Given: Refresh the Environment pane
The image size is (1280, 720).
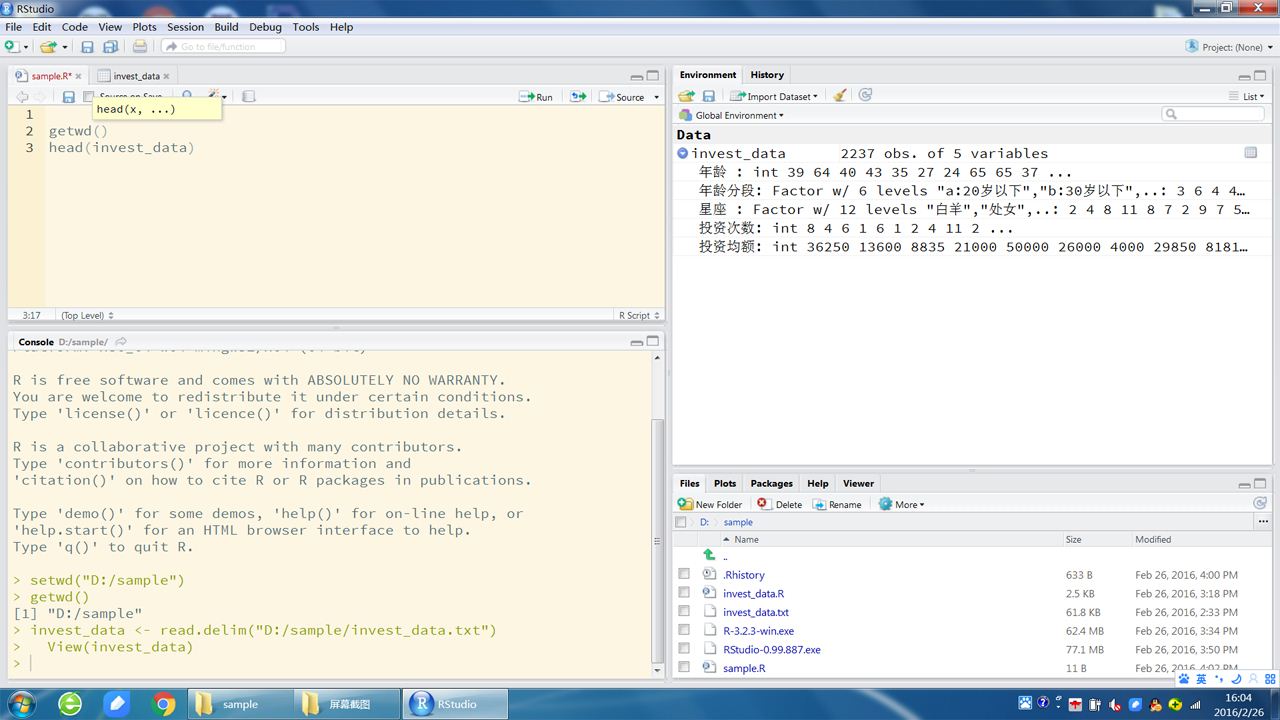Looking at the screenshot, I should point(865,95).
